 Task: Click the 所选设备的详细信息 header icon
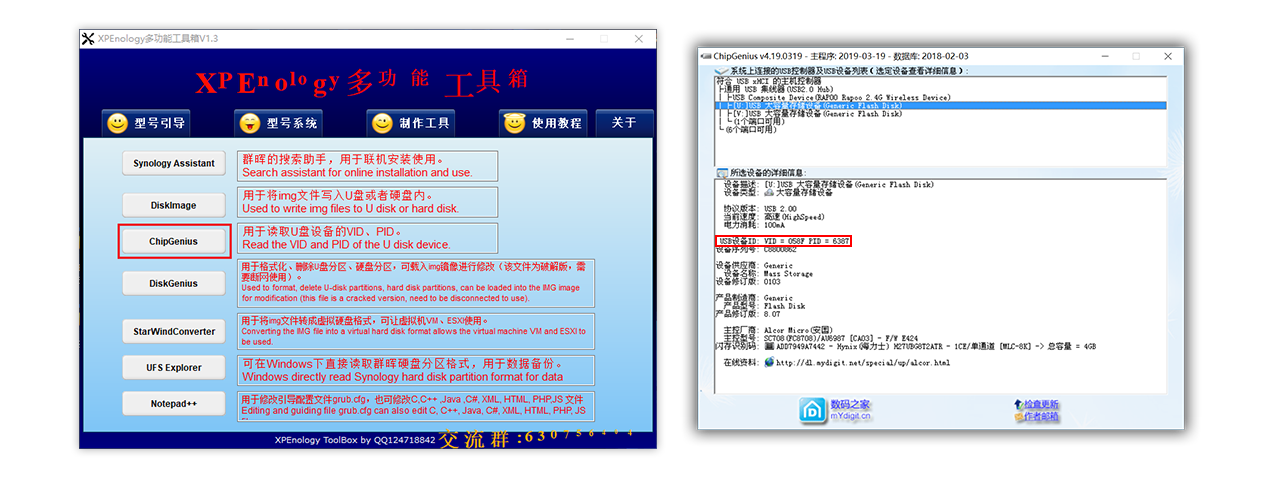pos(722,172)
